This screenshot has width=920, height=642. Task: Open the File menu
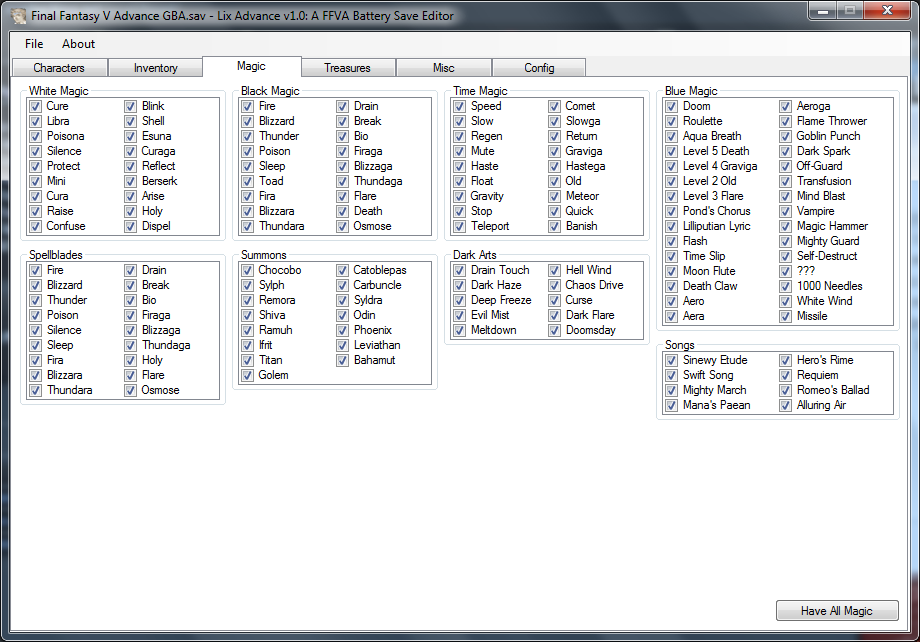[33, 44]
